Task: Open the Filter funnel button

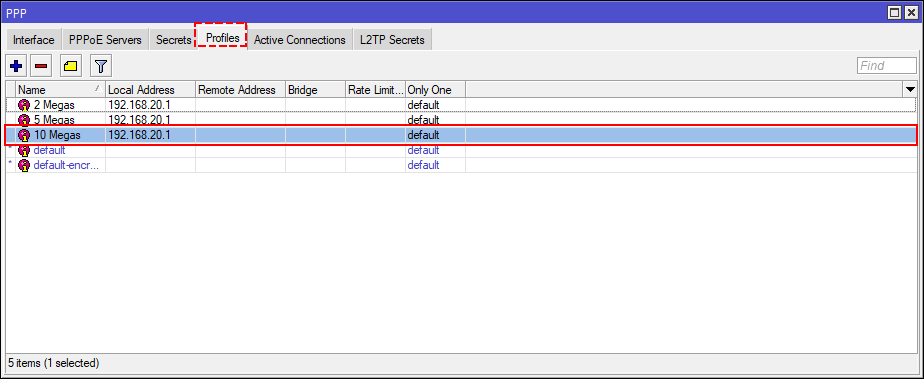Action: pos(101,65)
